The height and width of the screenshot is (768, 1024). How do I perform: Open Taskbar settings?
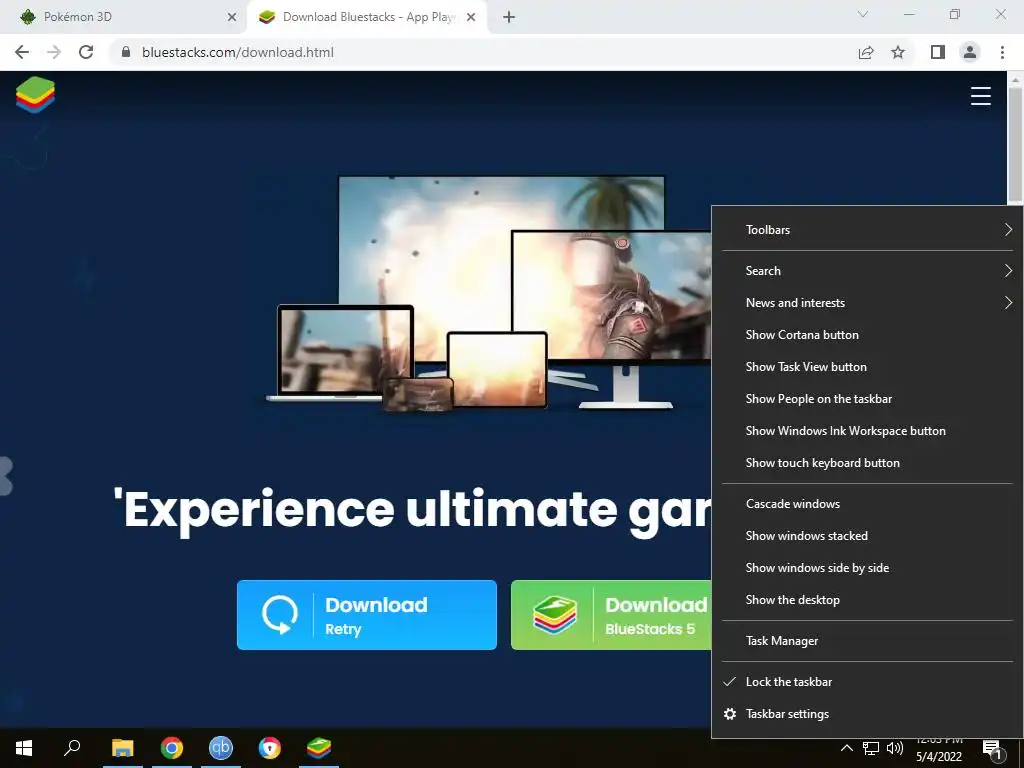tap(867, 714)
